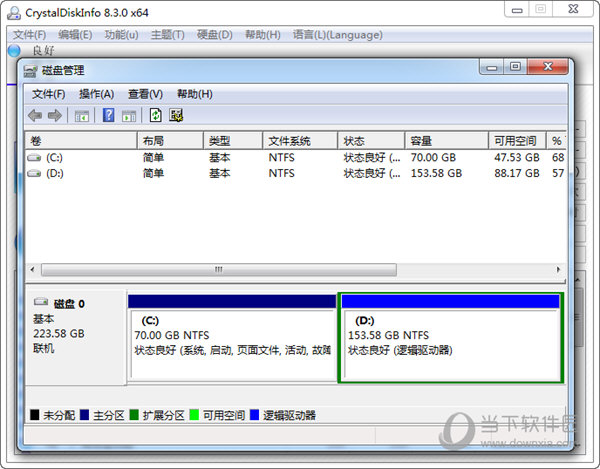Click the 70.00 GB capacity cell
This screenshot has height=469, width=600.
click(x=433, y=157)
